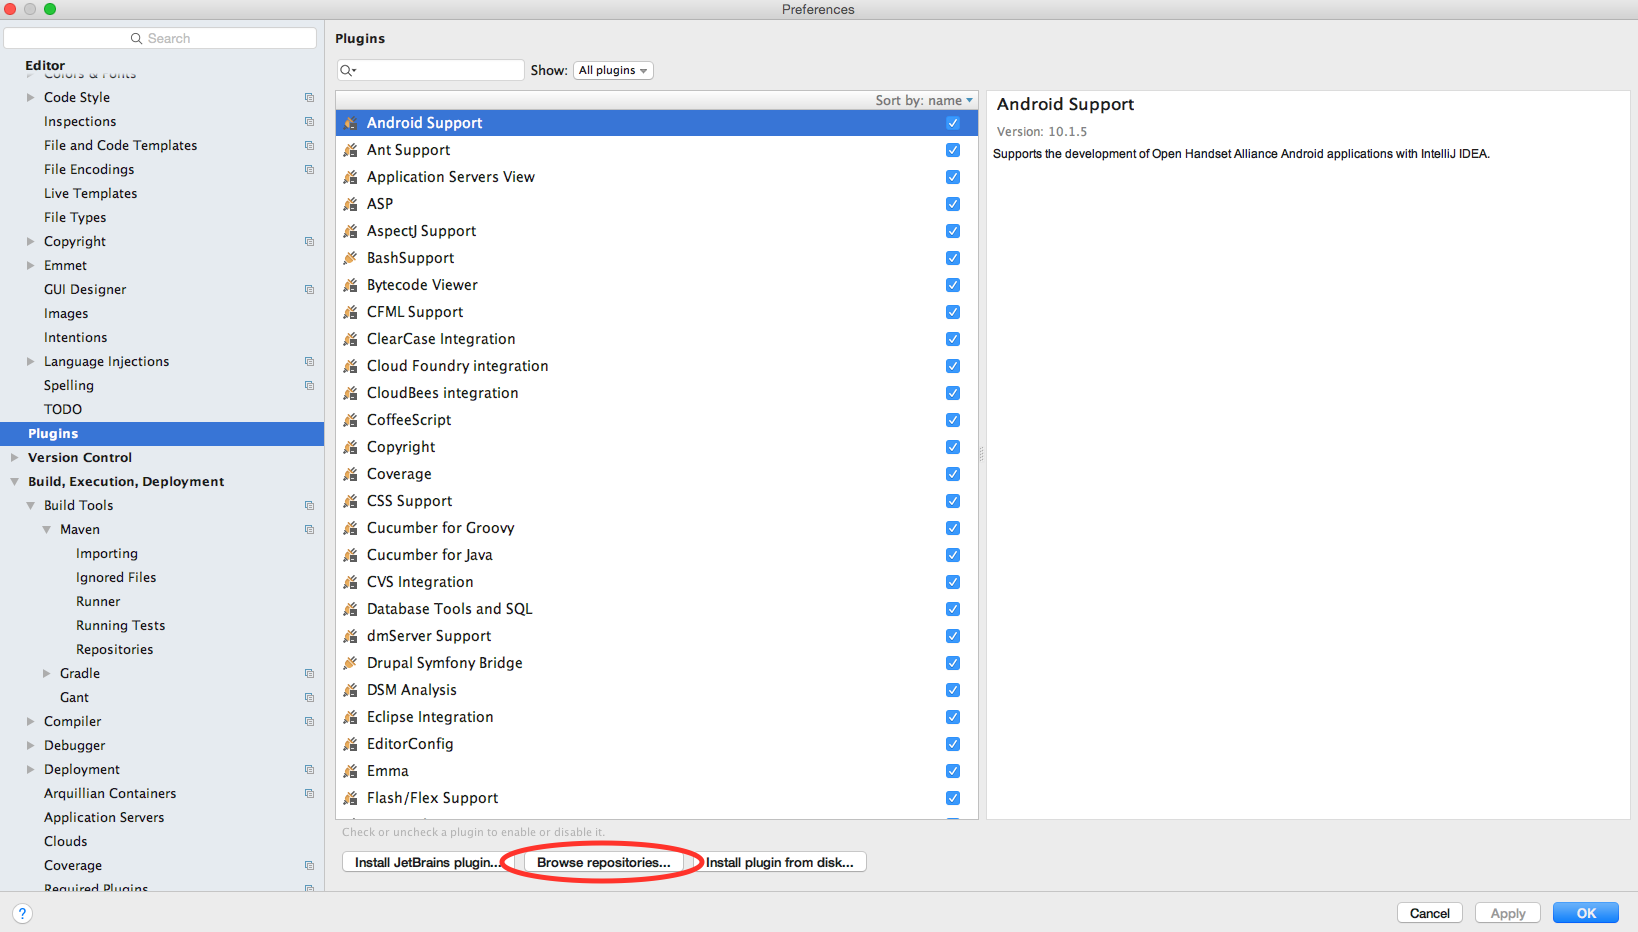The width and height of the screenshot is (1638, 932).
Task: Toggle the Application Servers View checkbox
Action: tap(953, 177)
